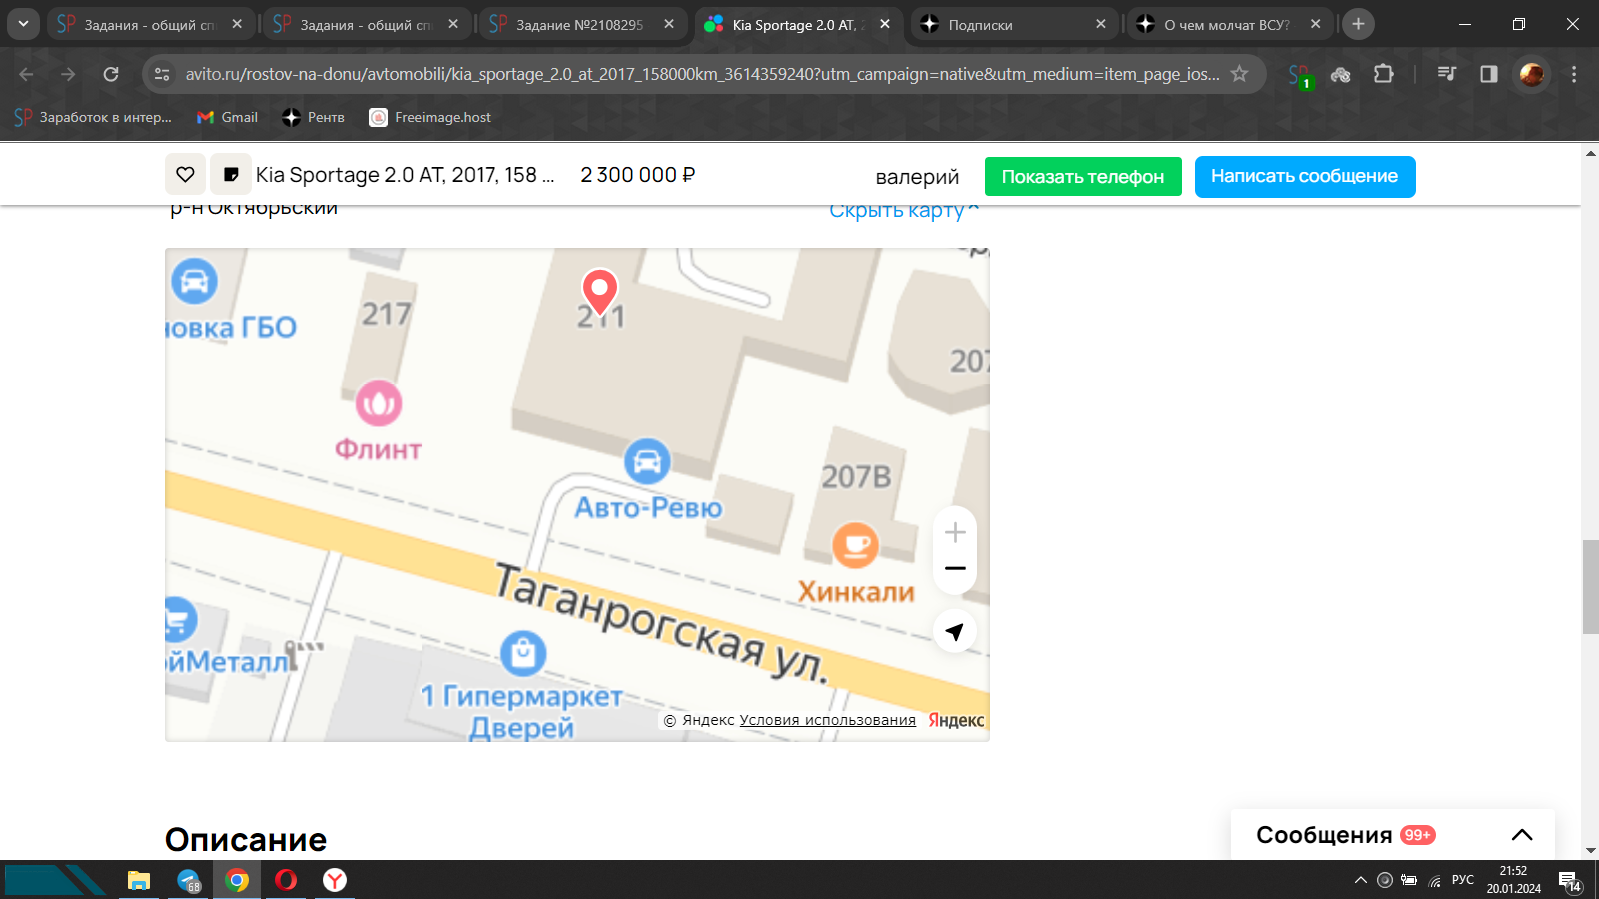Switch to the Подписки tab
Screen dimensions: 1599x899
(x=1014, y=24)
